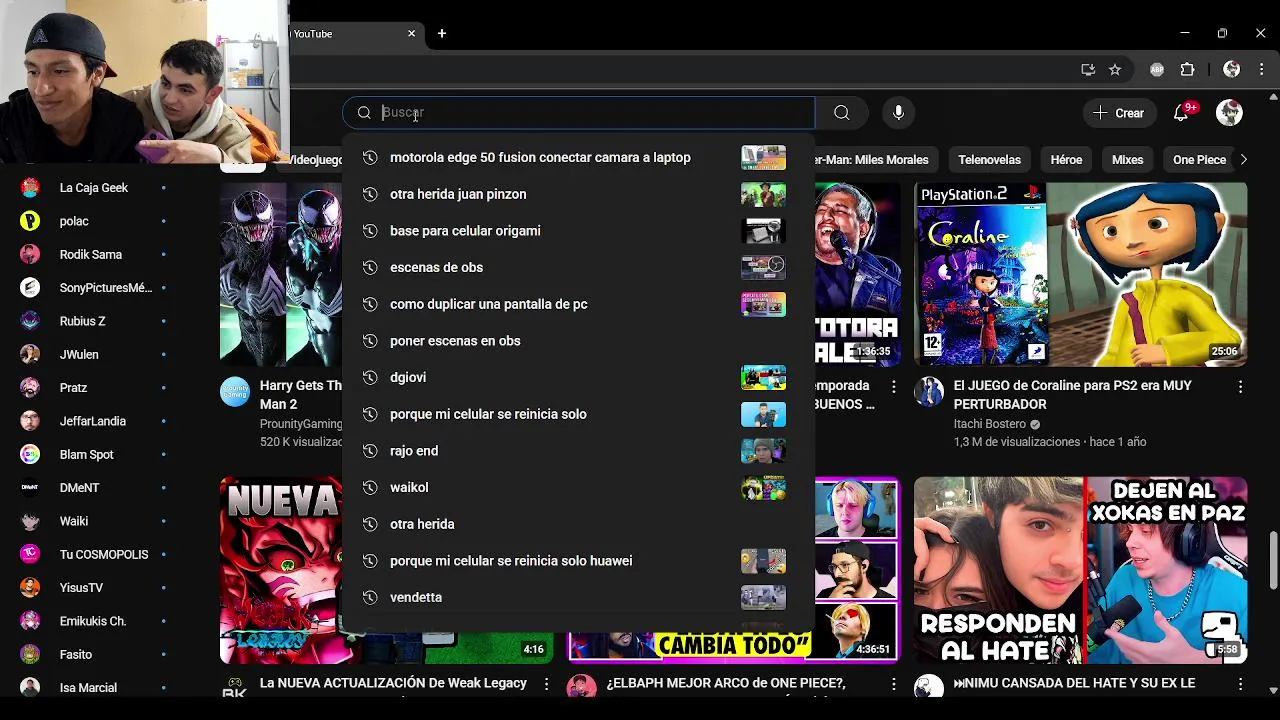Open the ABP extension icon

tap(1157, 69)
